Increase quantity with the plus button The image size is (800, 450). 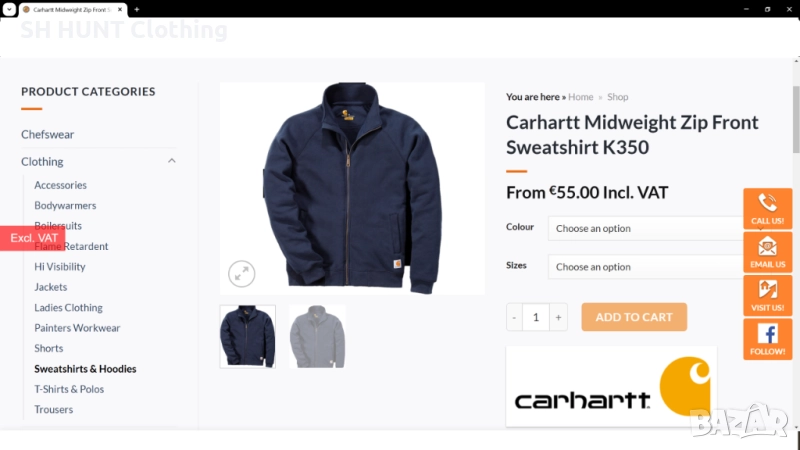[558, 317]
